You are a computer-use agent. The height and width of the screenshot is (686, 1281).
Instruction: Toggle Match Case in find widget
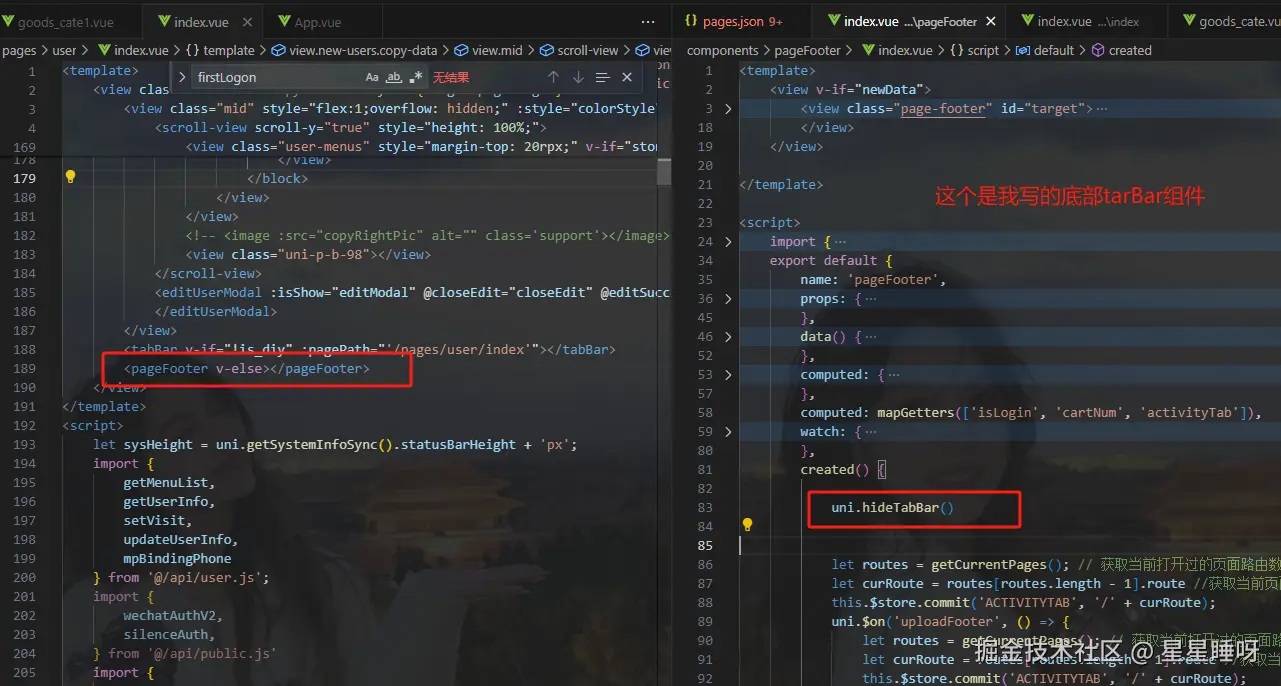(372, 77)
